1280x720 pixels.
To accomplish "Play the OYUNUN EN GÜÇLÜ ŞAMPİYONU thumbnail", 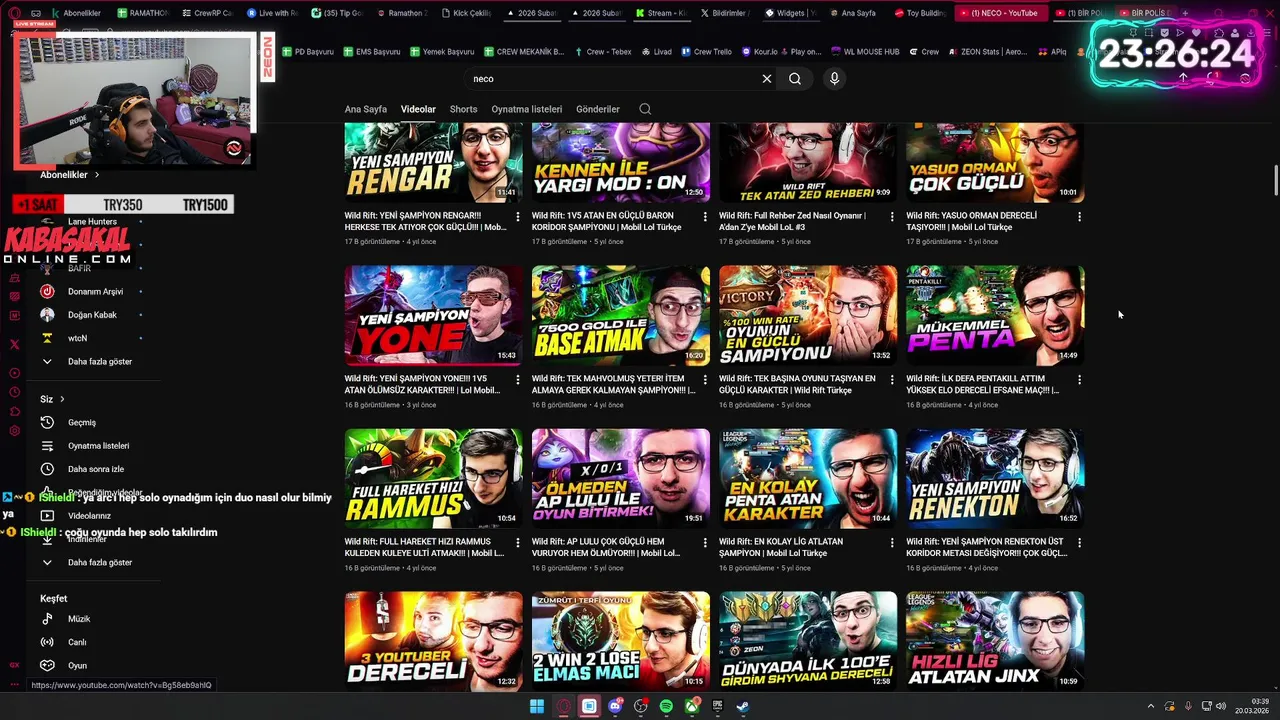I will tap(808, 316).
